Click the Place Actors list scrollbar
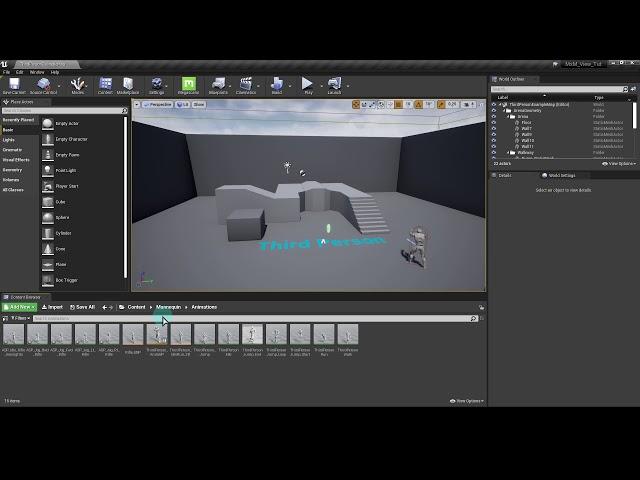Image resolution: width=640 pixels, height=480 pixels. pyautogui.click(x=125, y=198)
